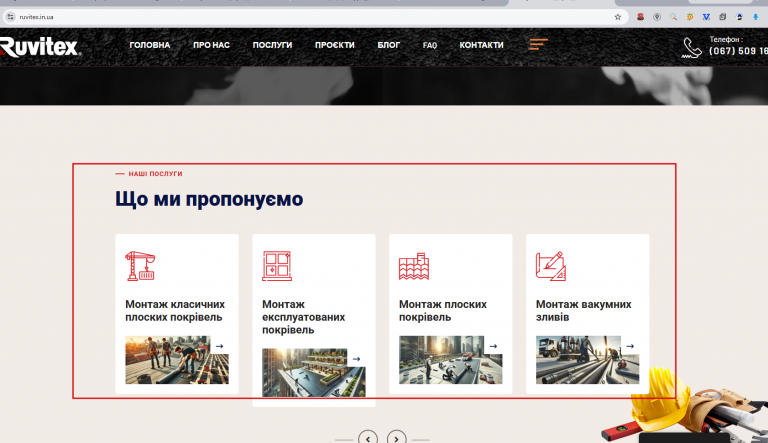Viewport: 768px width, 443px height.
Task: Open ПОСЛУГИ menu item
Action: coord(272,45)
